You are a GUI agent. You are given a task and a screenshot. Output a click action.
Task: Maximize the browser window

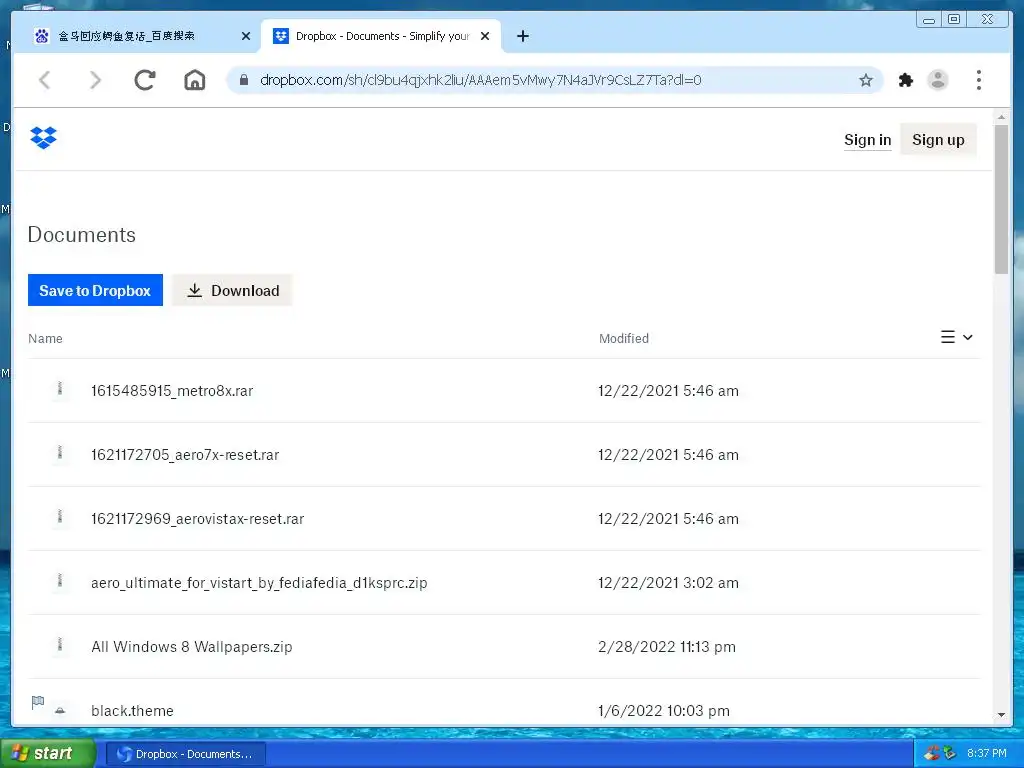point(954,20)
